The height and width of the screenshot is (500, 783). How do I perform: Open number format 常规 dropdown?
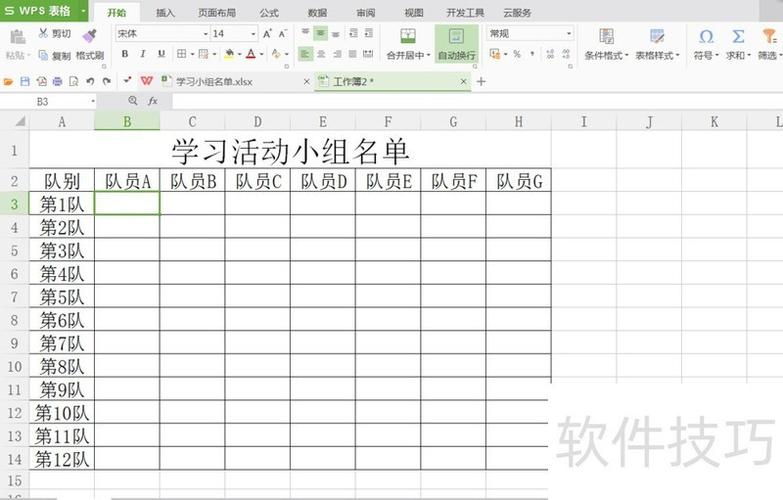click(569, 33)
